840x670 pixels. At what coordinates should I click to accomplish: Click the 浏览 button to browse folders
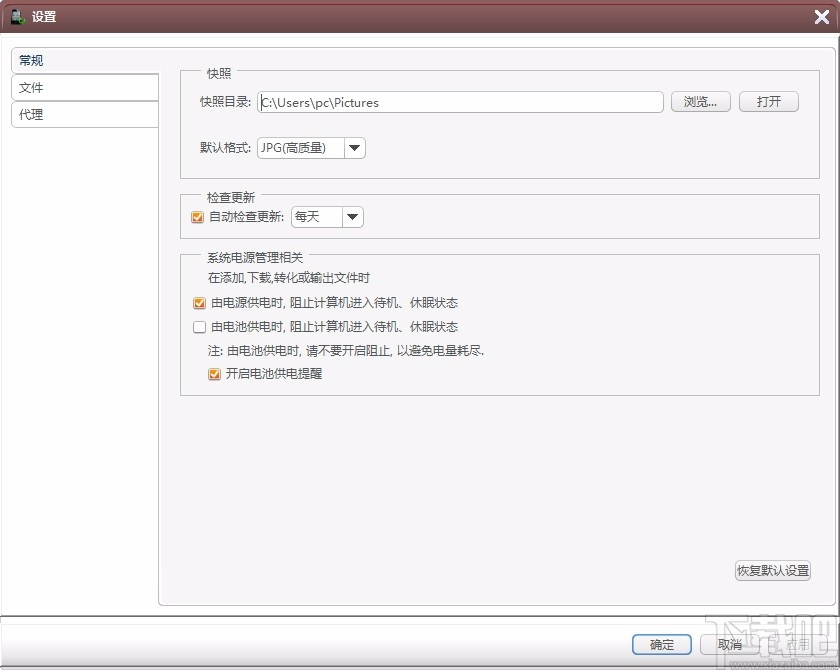coord(700,102)
